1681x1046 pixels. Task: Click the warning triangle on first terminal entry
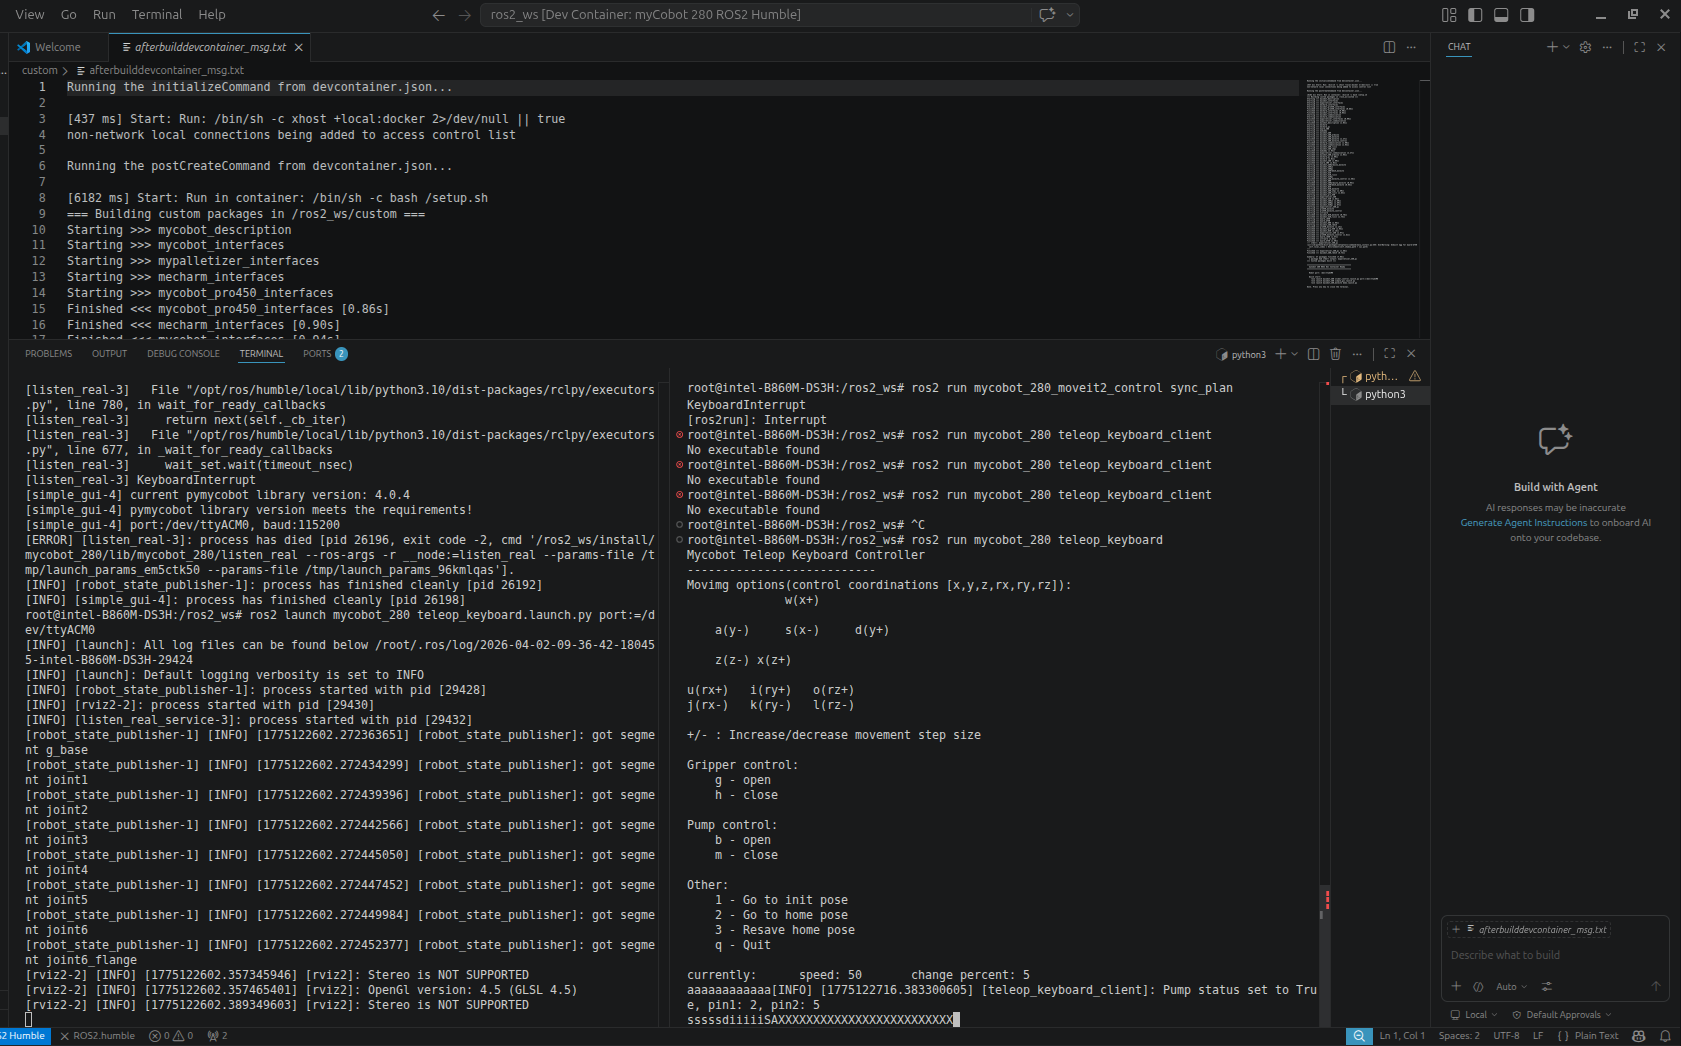pyautogui.click(x=1415, y=377)
